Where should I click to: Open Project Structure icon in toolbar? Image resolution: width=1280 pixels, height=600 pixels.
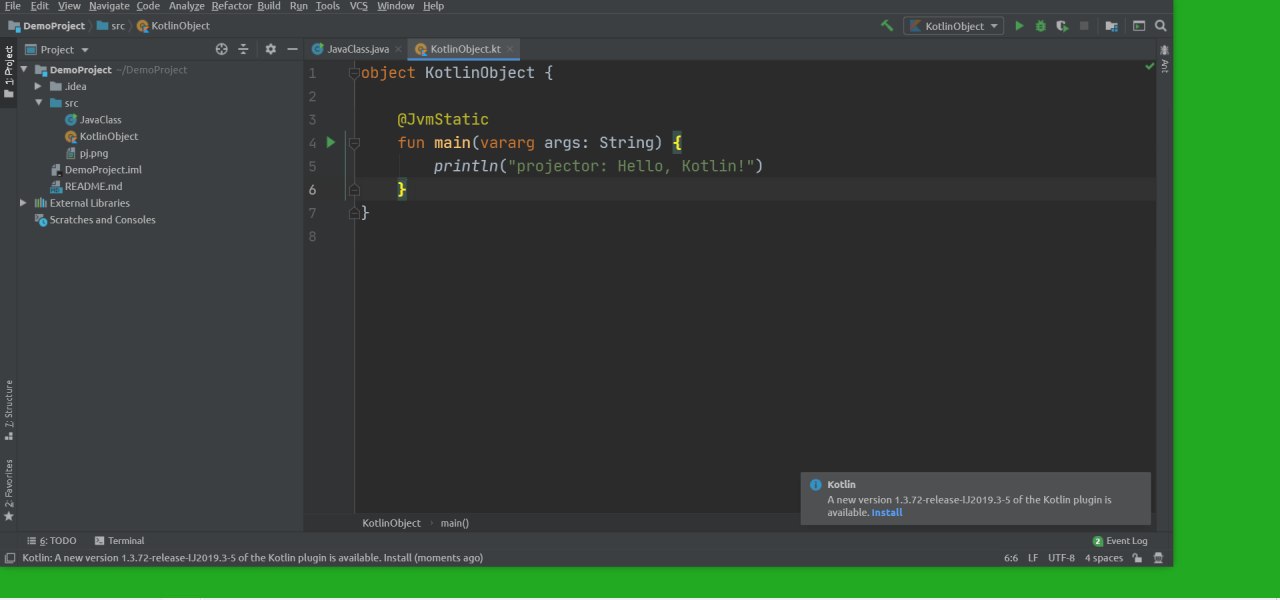click(x=1112, y=26)
